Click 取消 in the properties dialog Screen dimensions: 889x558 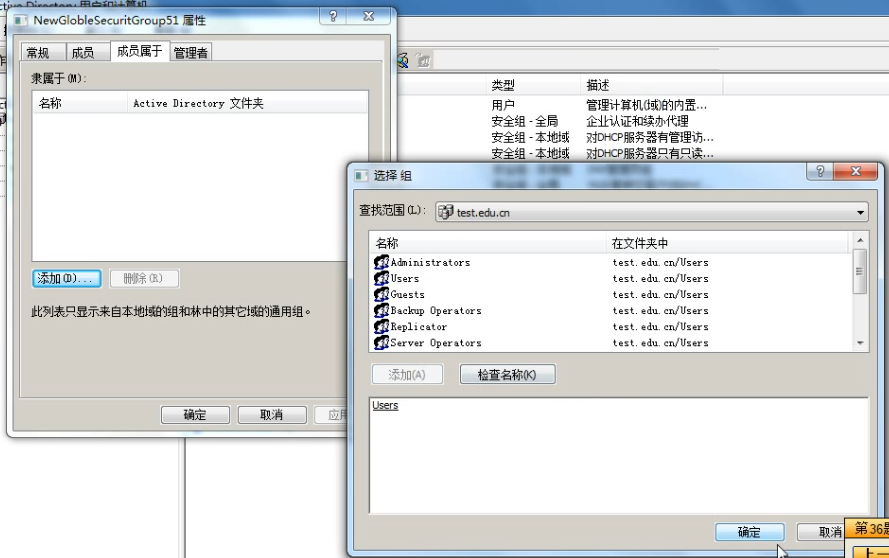(x=271, y=415)
